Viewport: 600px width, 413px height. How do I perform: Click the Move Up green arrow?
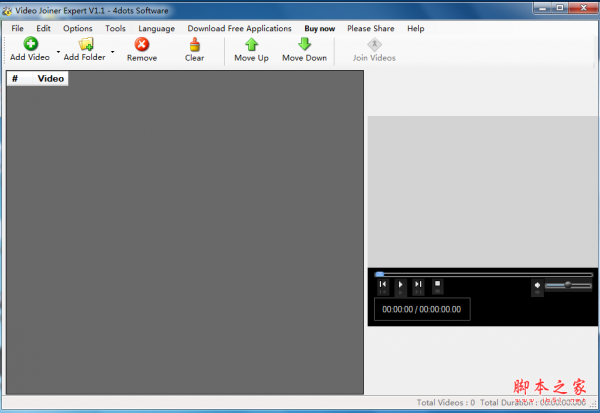click(x=251, y=44)
